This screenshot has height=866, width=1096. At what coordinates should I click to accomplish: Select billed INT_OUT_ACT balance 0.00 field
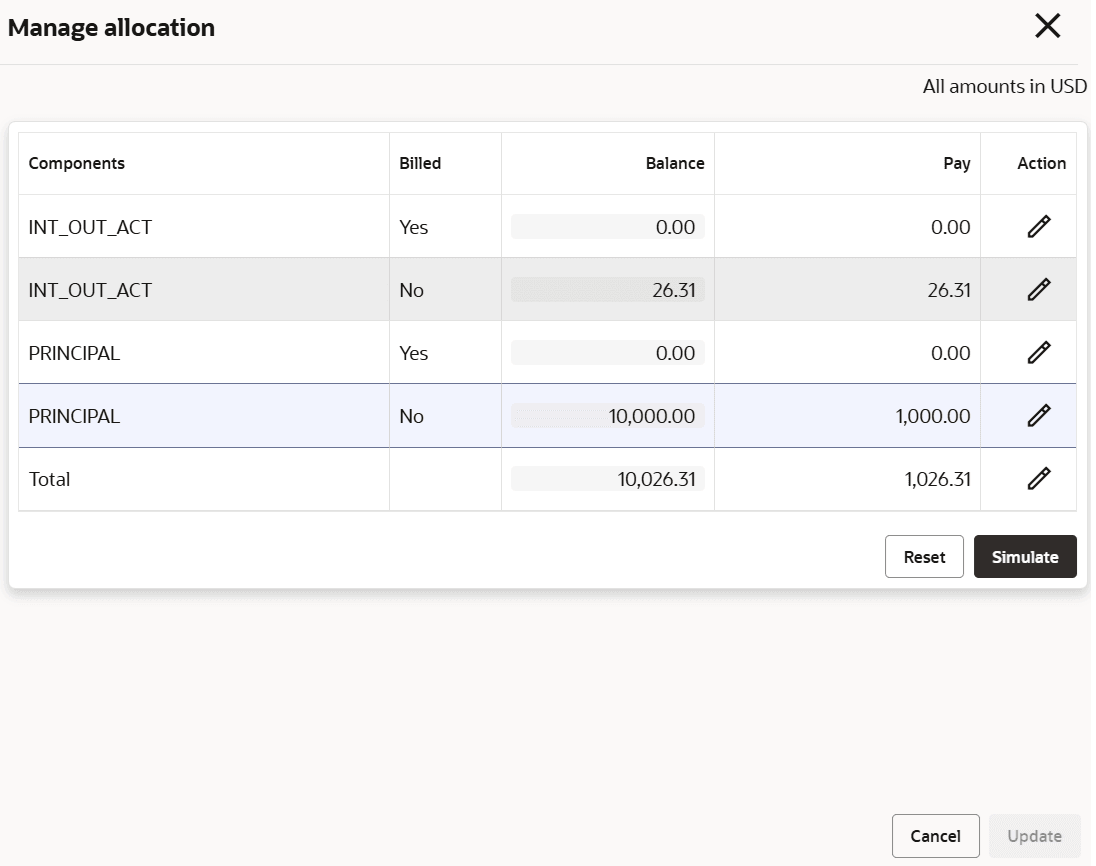pos(608,227)
